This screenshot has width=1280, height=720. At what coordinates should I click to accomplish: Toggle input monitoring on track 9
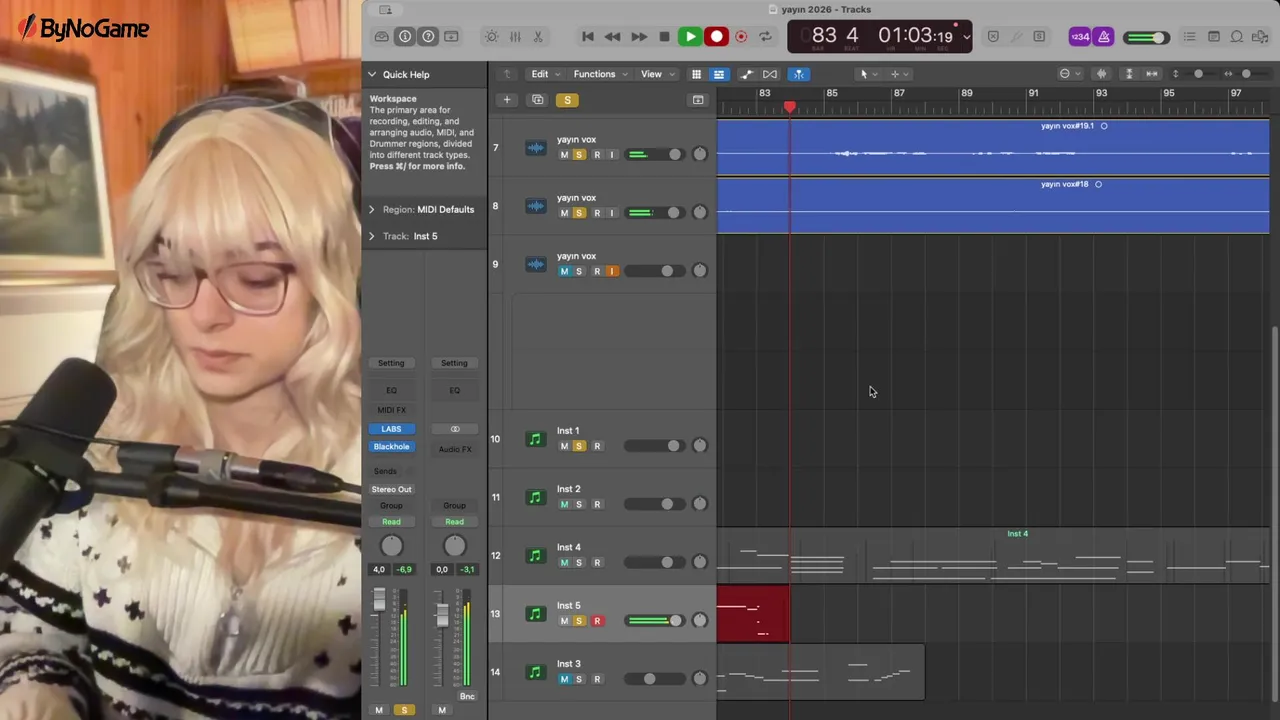612,271
